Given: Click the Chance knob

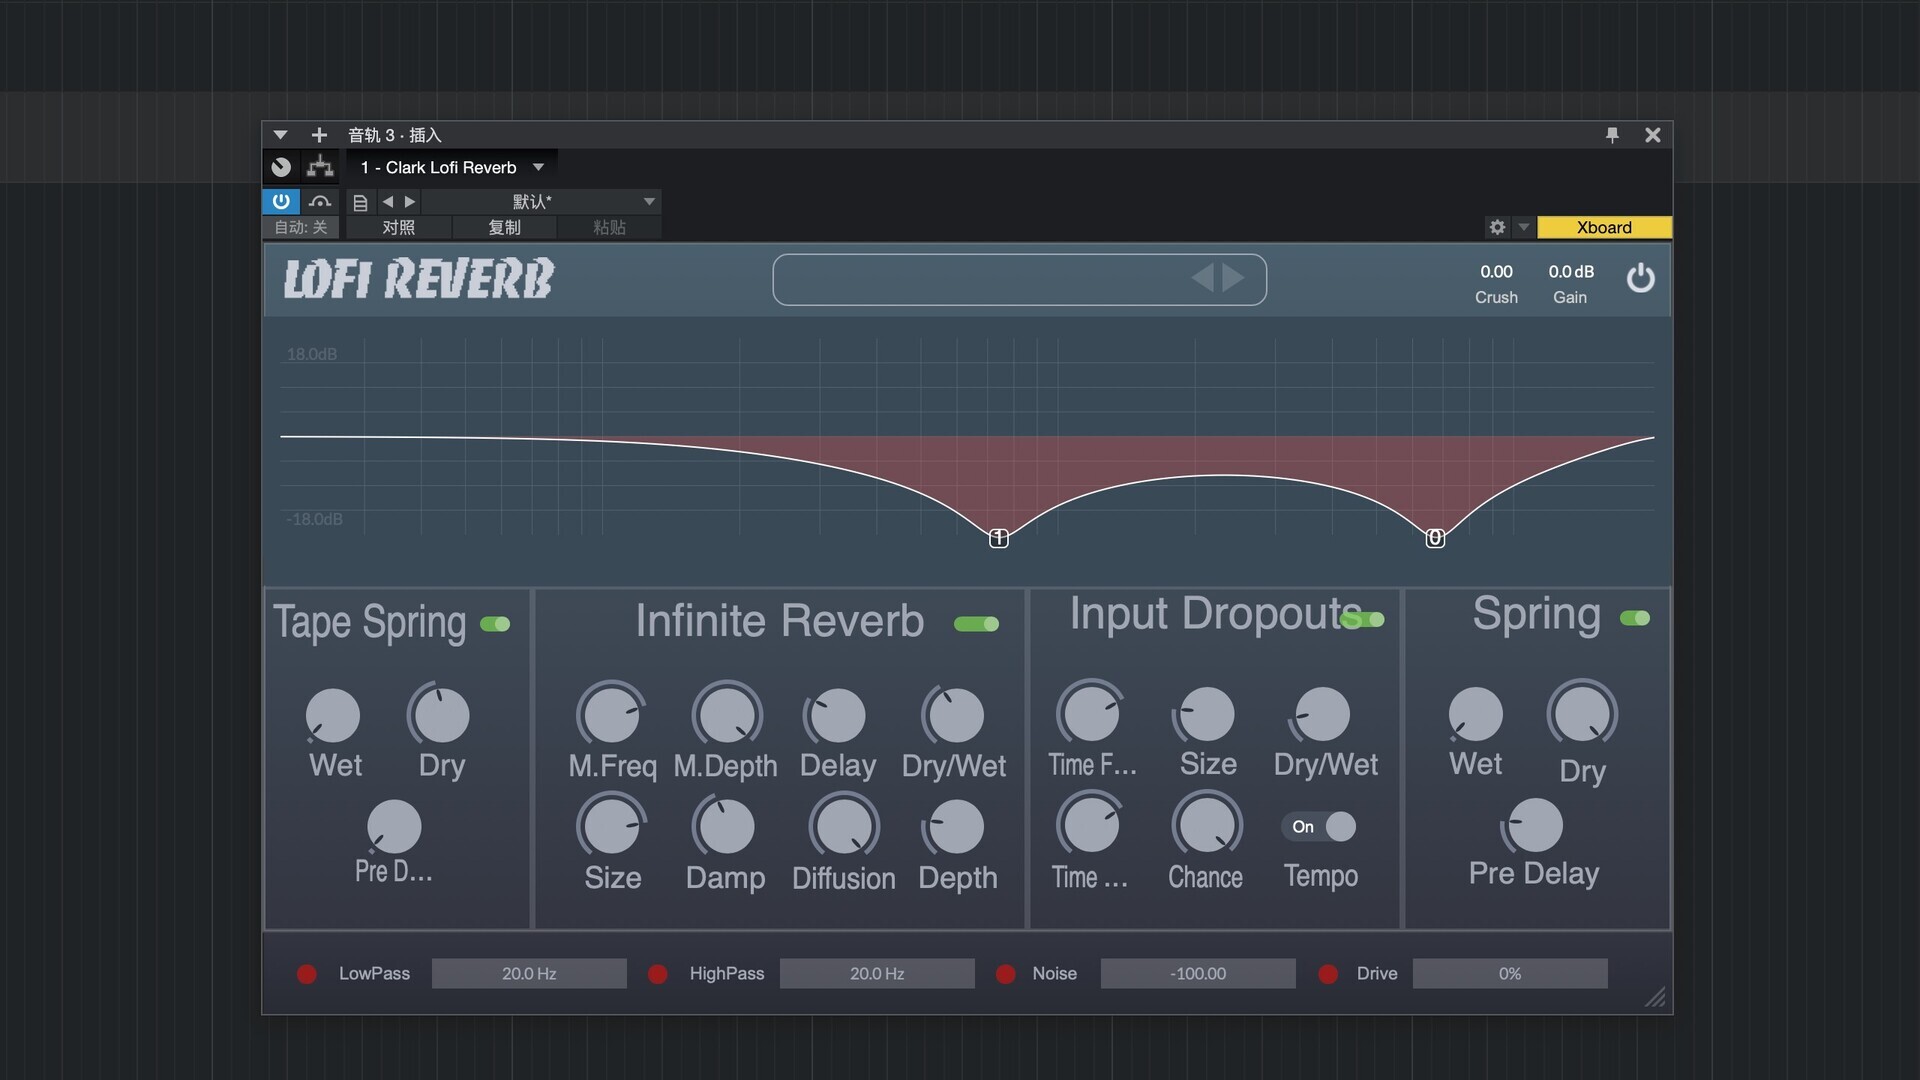Looking at the screenshot, I should [1207, 825].
